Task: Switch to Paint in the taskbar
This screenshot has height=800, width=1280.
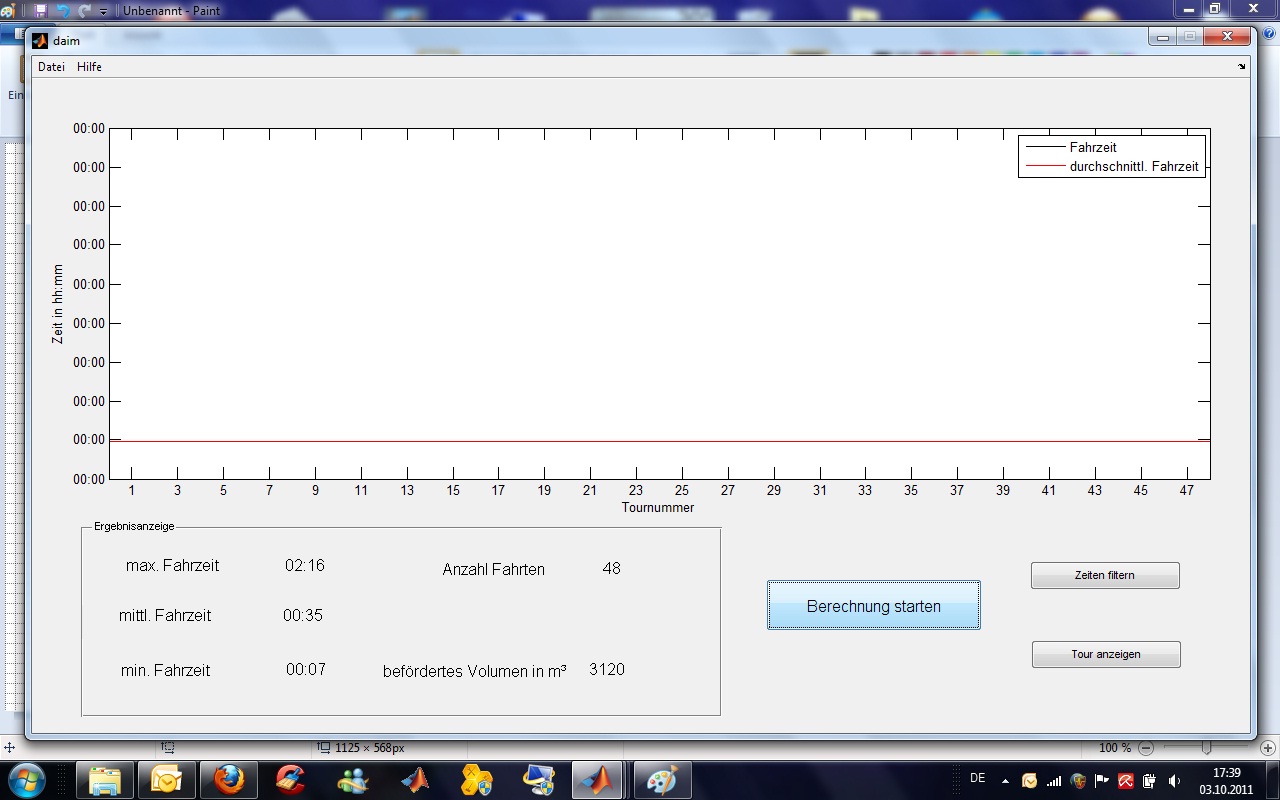Action: coord(662,779)
